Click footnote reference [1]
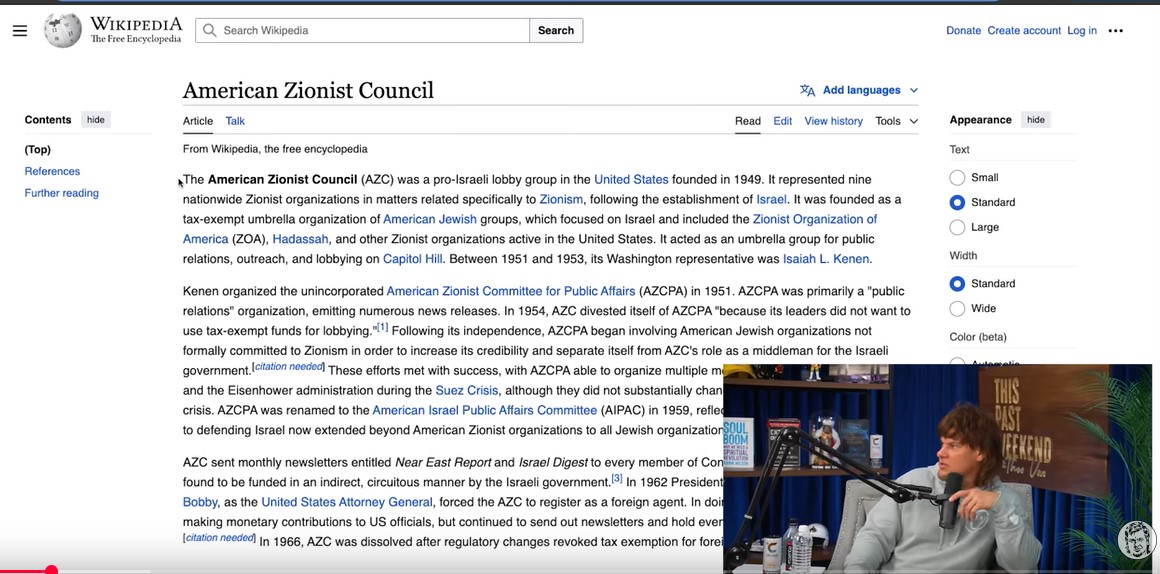 [x=382, y=328]
